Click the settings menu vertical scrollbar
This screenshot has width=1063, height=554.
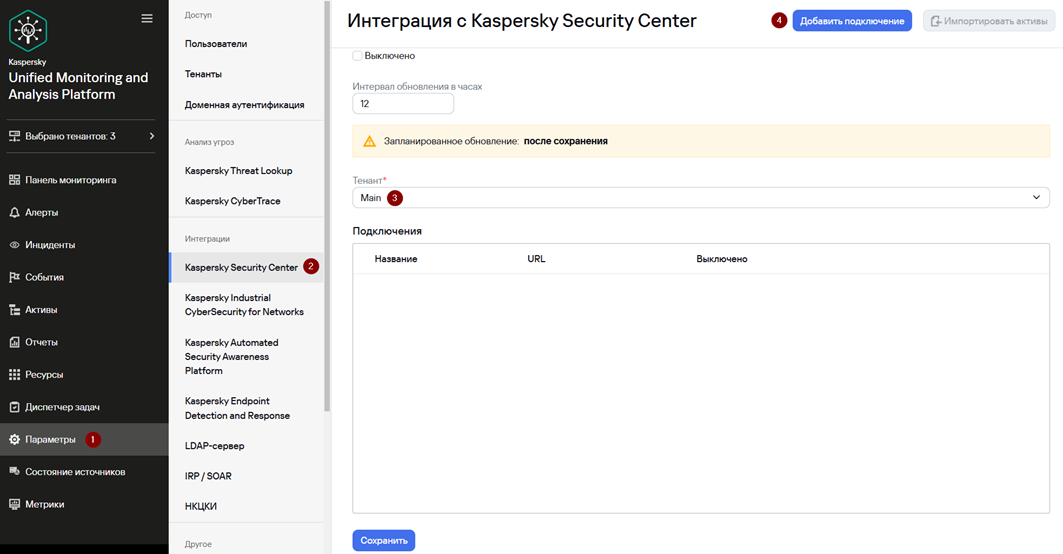pyautogui.click(x=327, y=206)
